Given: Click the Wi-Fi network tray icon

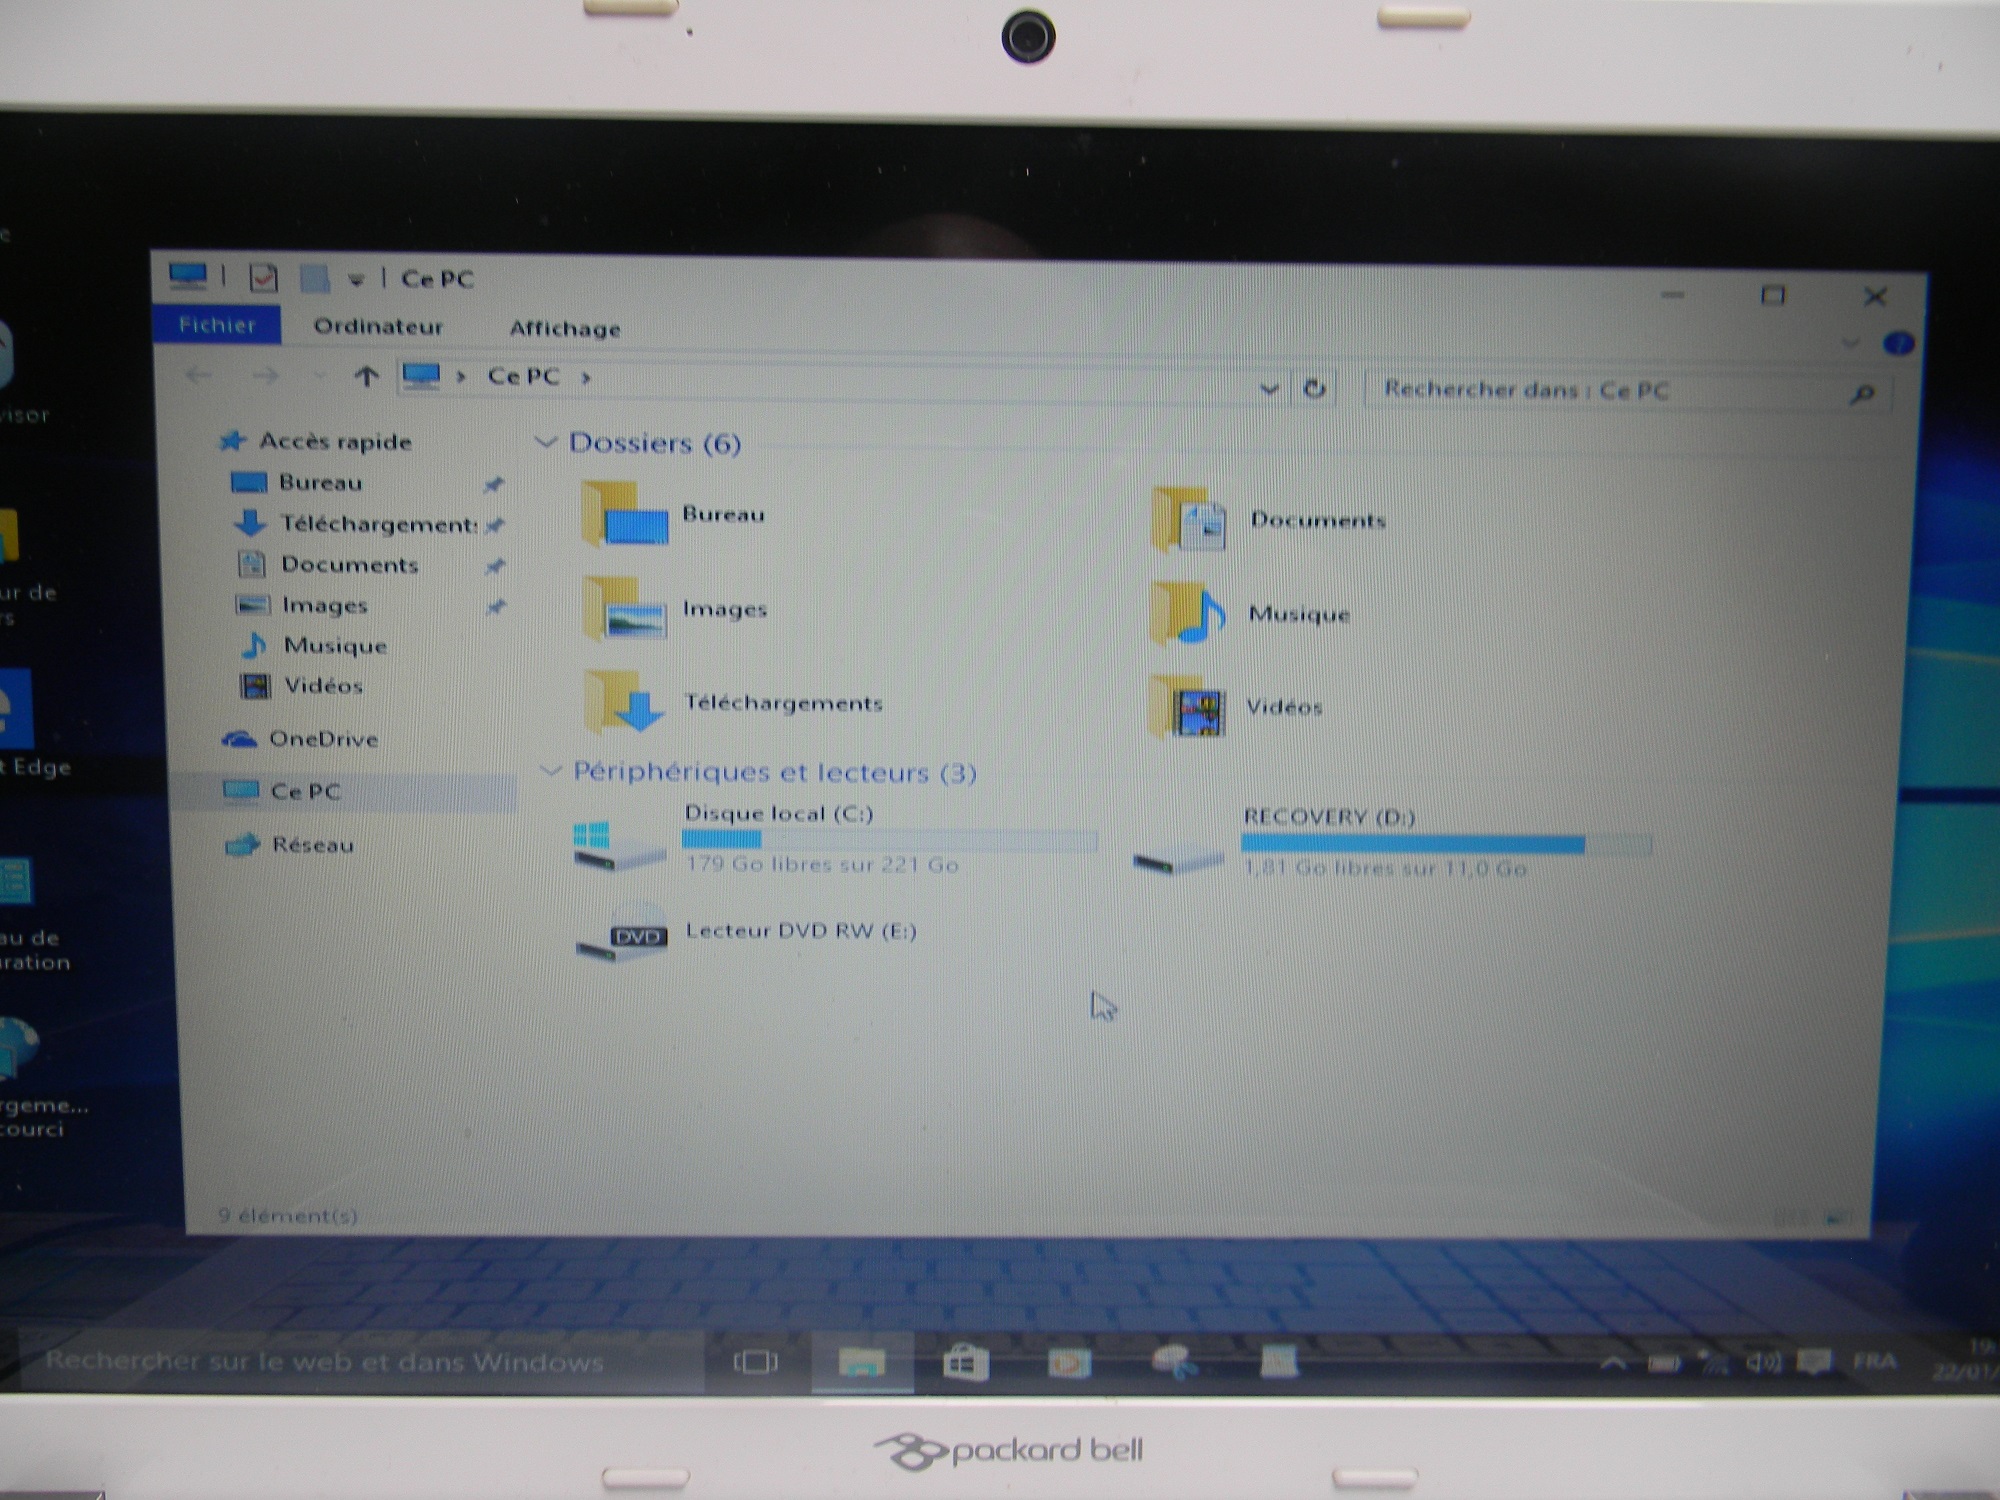Looking at the screenshot, I should [1712, 1362].
